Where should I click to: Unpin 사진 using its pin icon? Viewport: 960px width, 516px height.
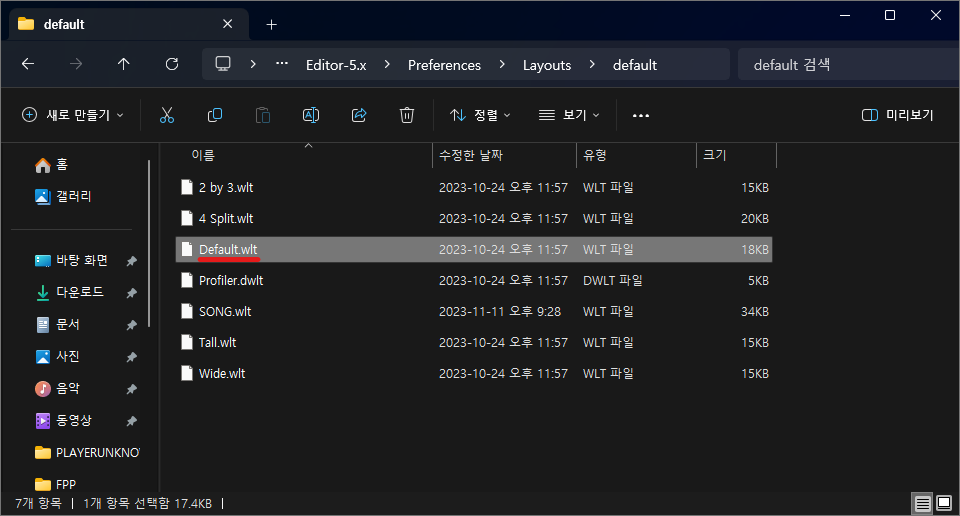tap(131, 357)
